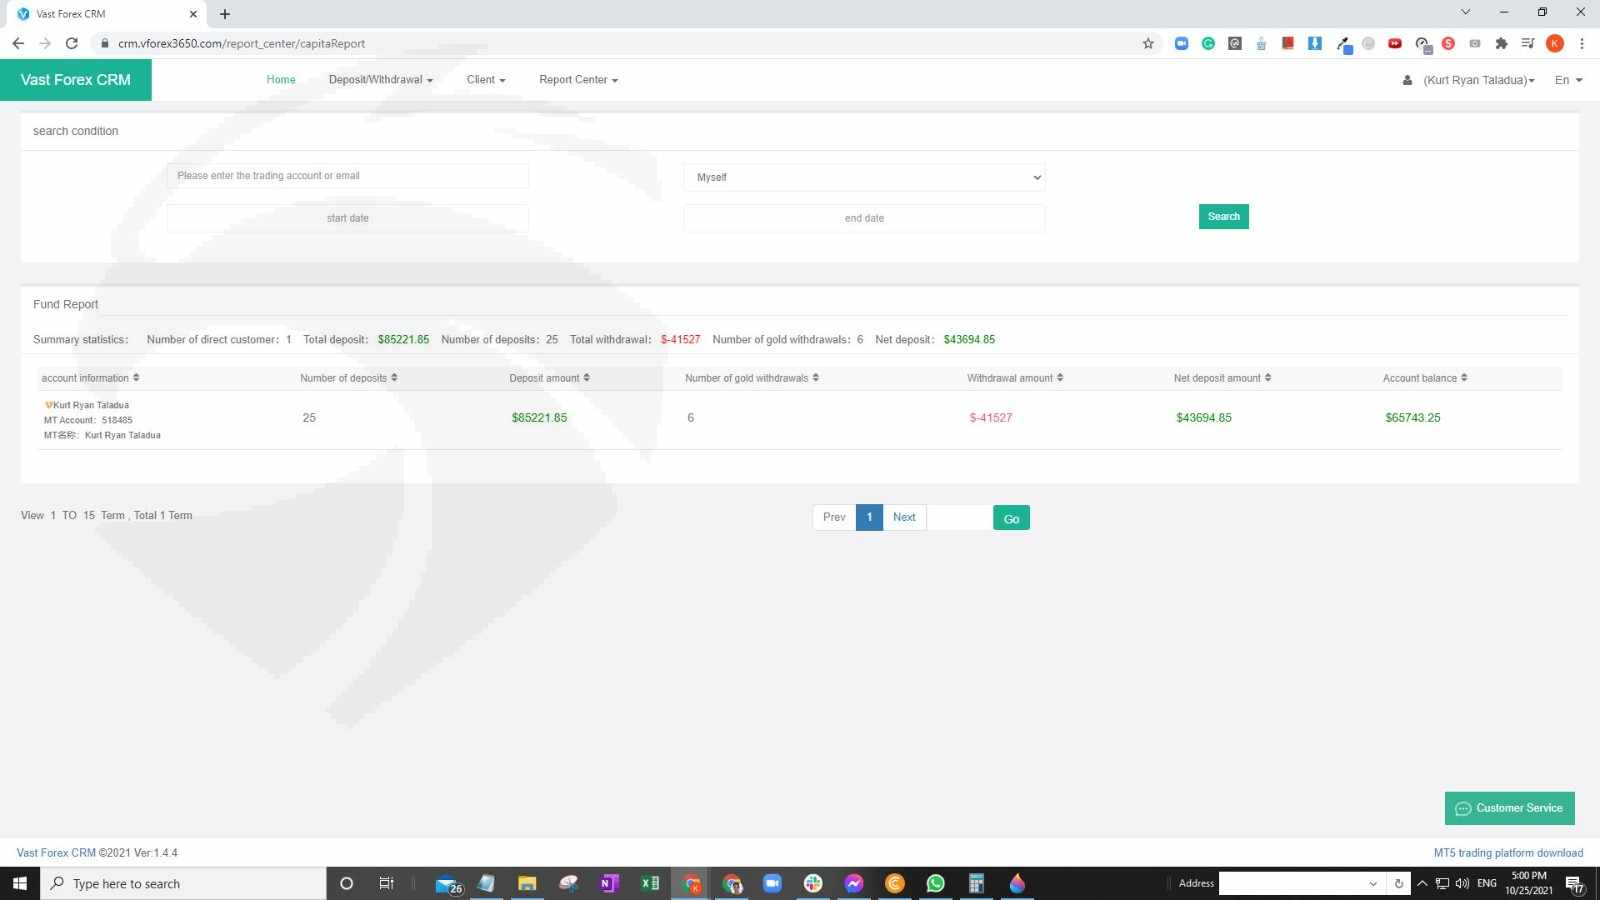Image resolution: width=1600 pixels, height=900 pixels.
Task: Close the Vast Forex CRM tab
Action: 193,14
